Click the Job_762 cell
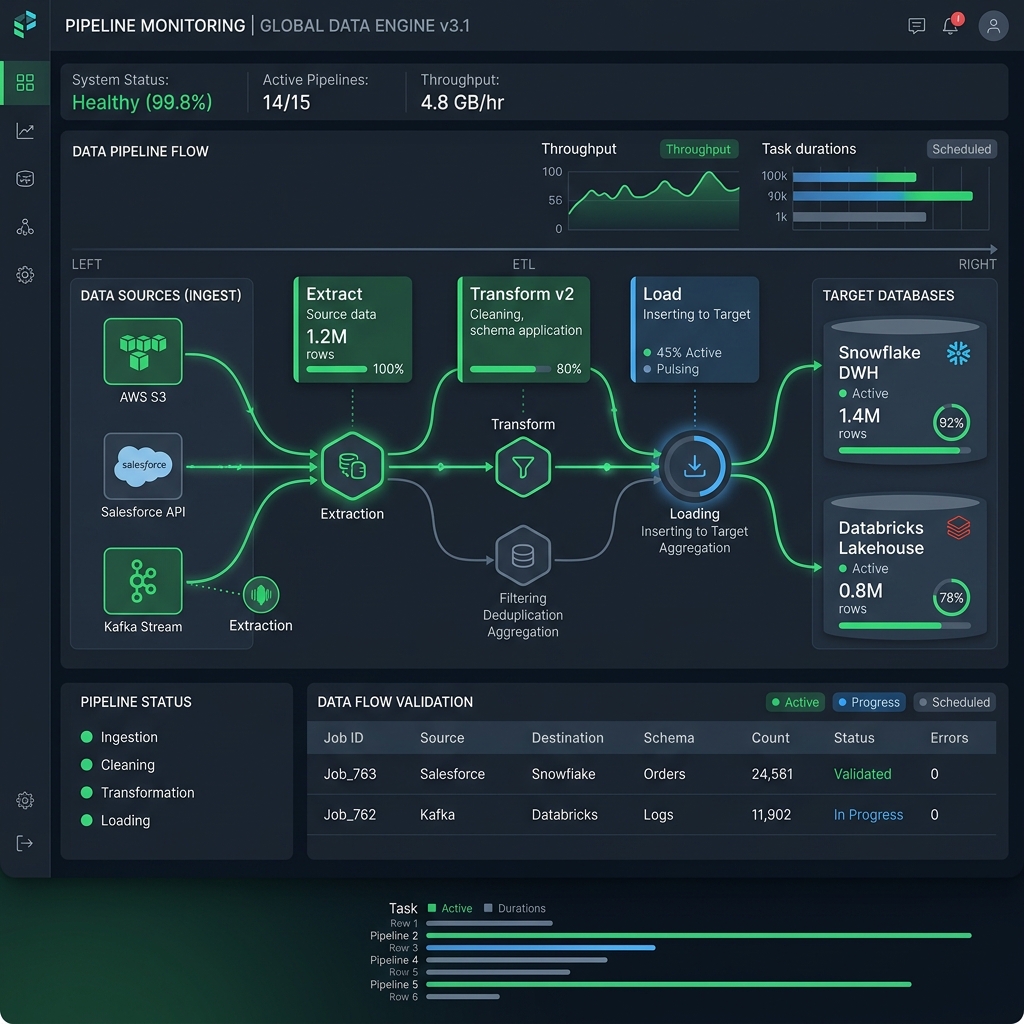This screenshot has height=1024, width=1024. tap(350, 814)
